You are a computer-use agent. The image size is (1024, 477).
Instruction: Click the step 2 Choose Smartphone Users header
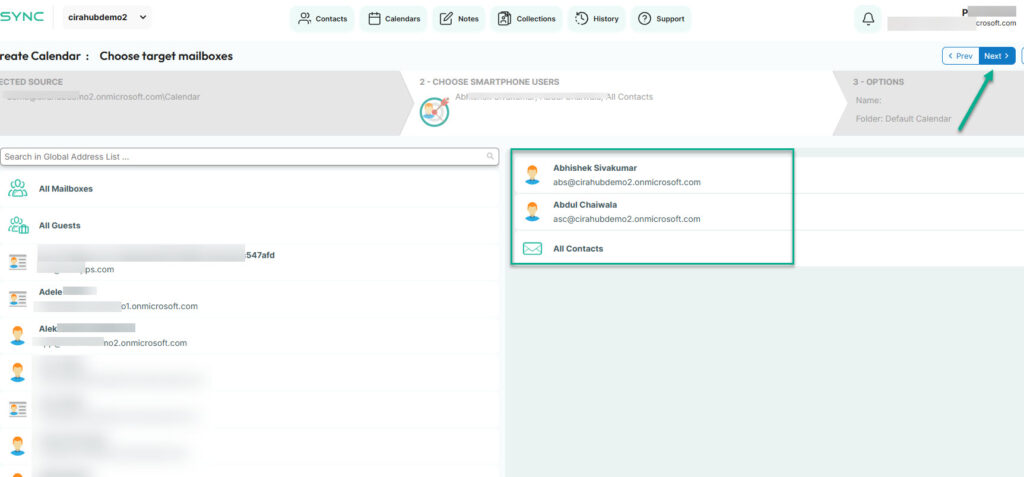[489, 82]
